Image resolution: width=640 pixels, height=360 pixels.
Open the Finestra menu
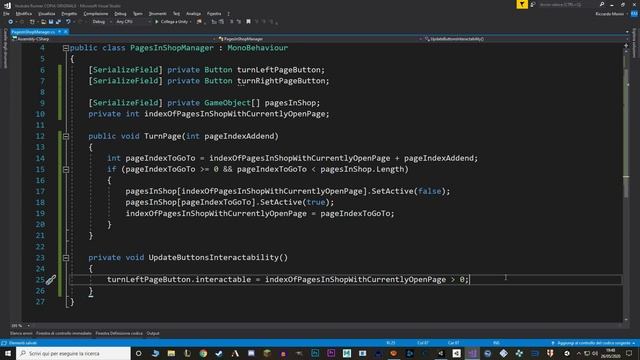(x=214, y=13)
